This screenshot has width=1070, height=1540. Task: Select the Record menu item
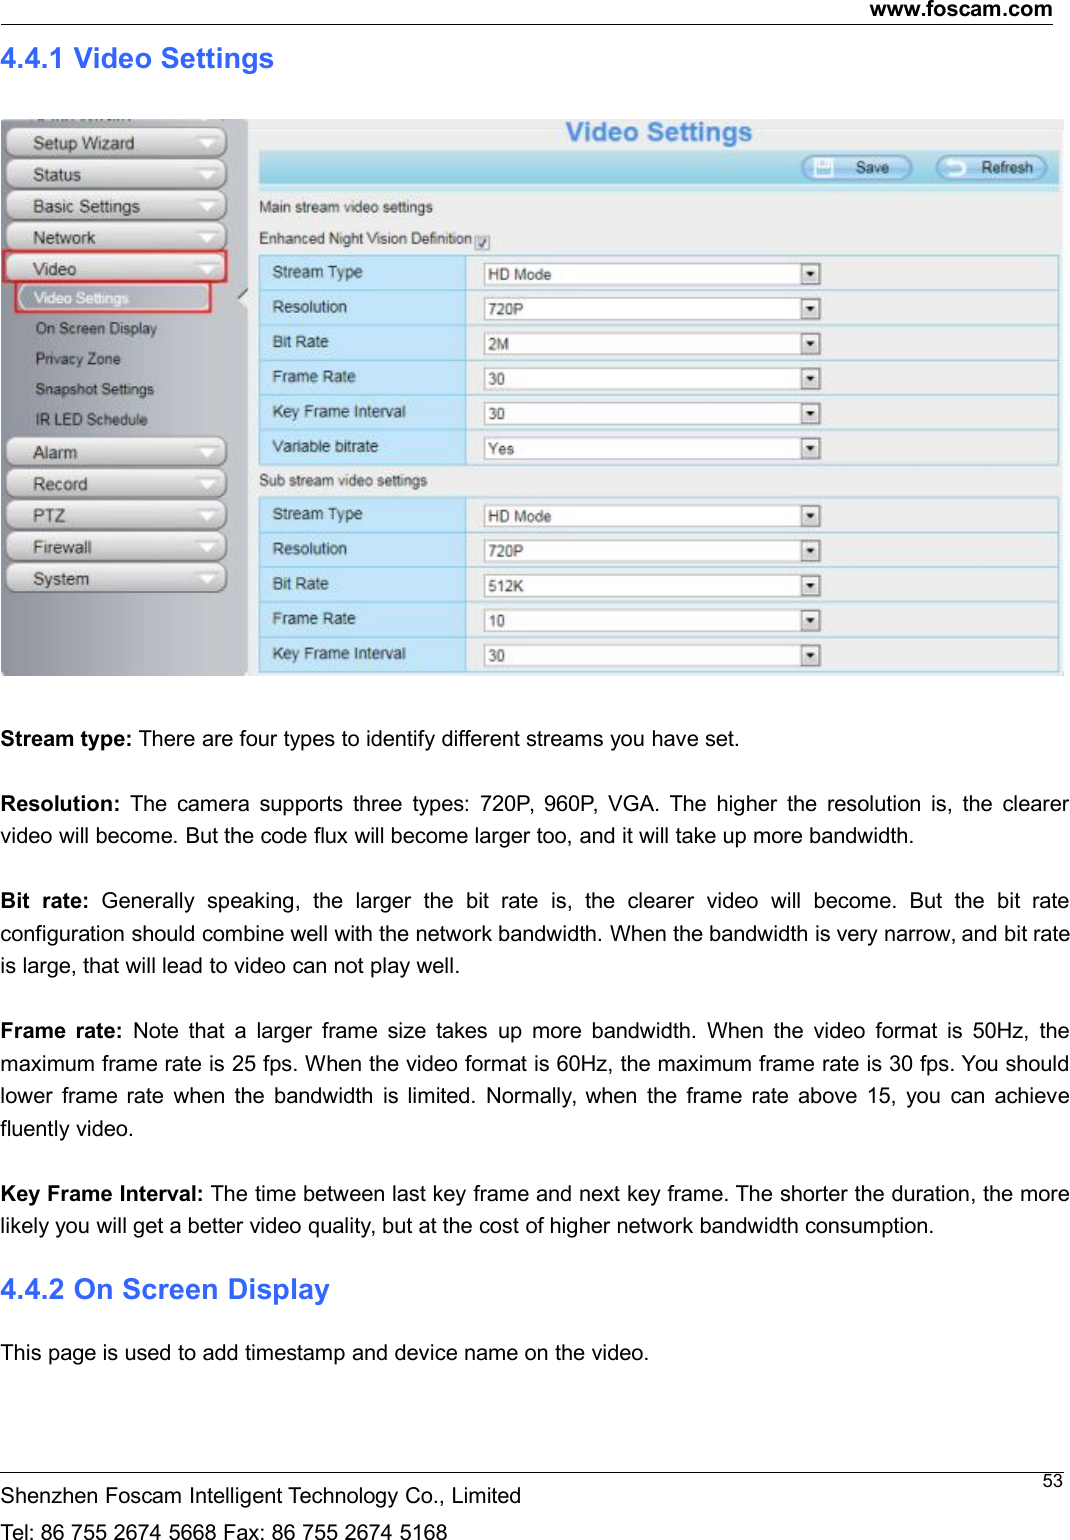pyautogui.click(x=115, y=483)
